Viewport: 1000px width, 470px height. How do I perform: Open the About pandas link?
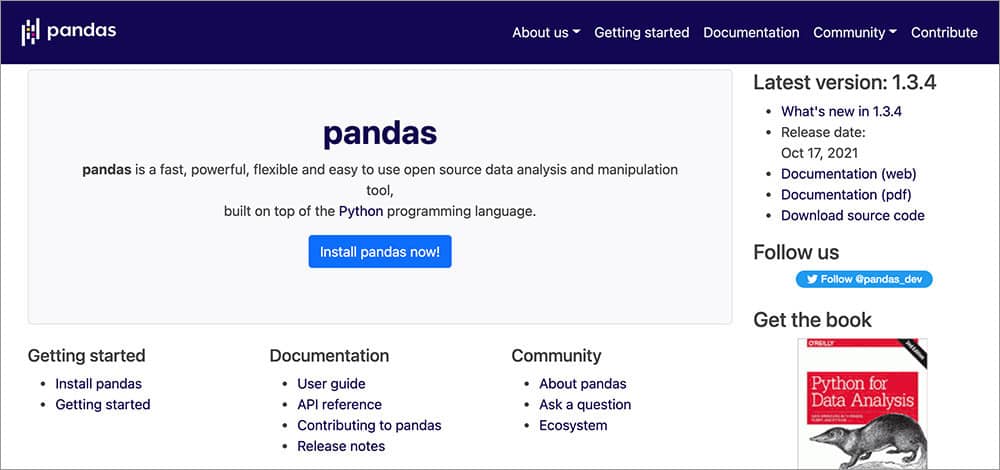pos(583,384)
